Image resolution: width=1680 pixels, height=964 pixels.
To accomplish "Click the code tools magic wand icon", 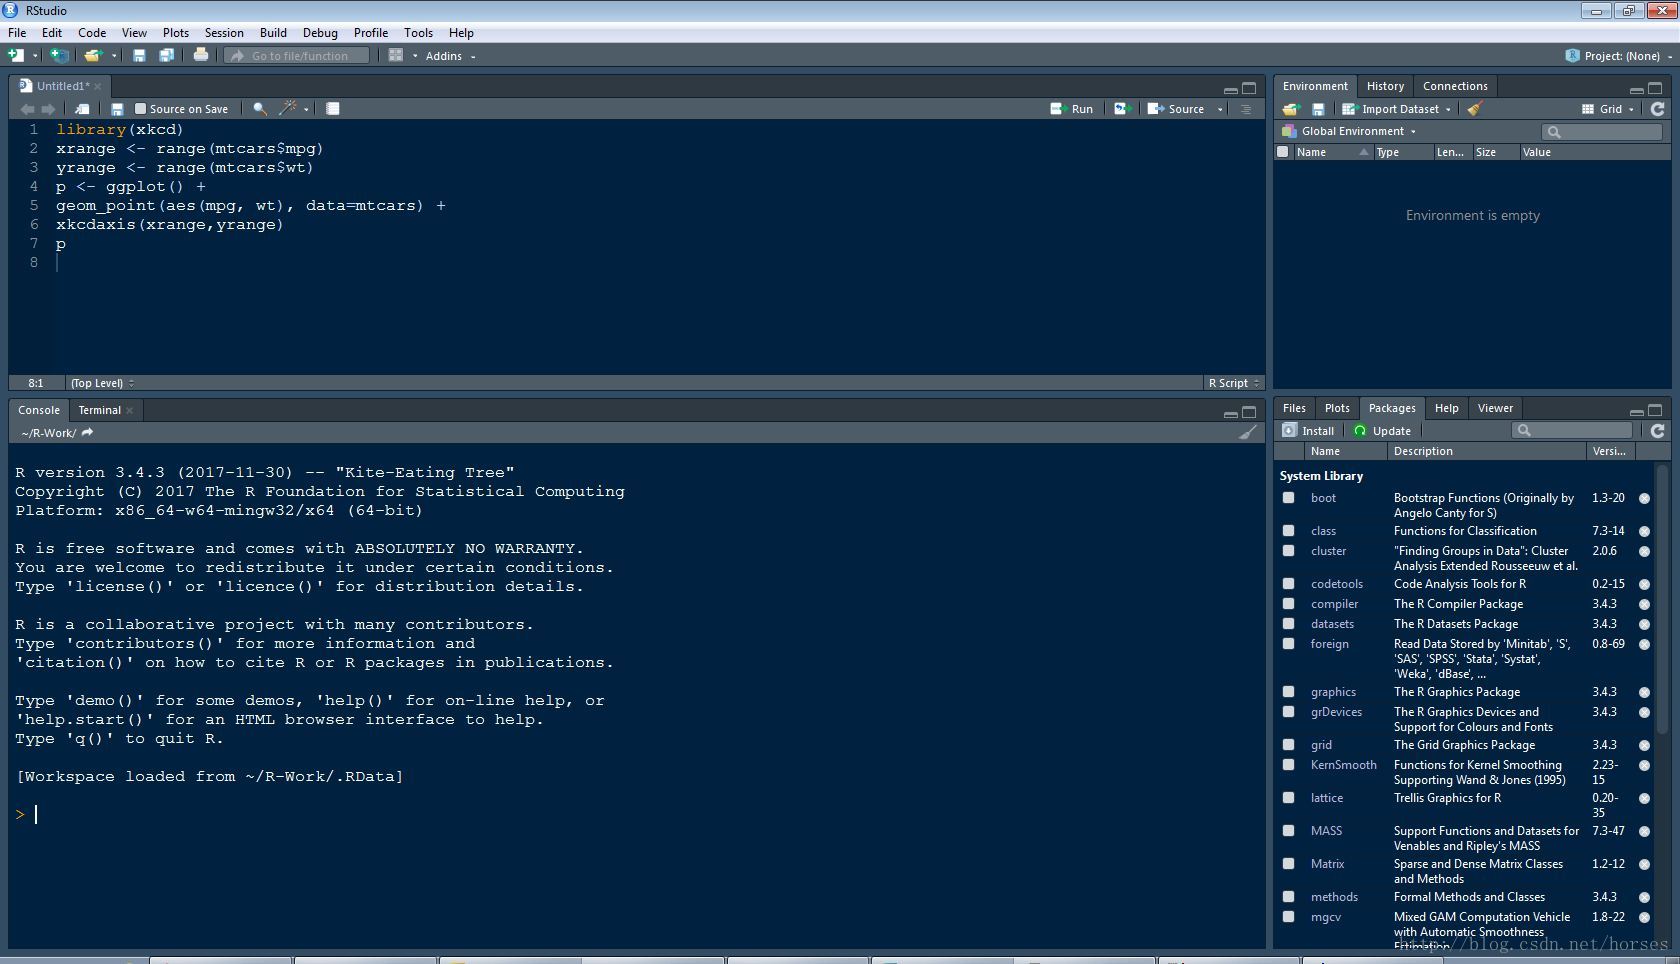I will tap(288, 108).
